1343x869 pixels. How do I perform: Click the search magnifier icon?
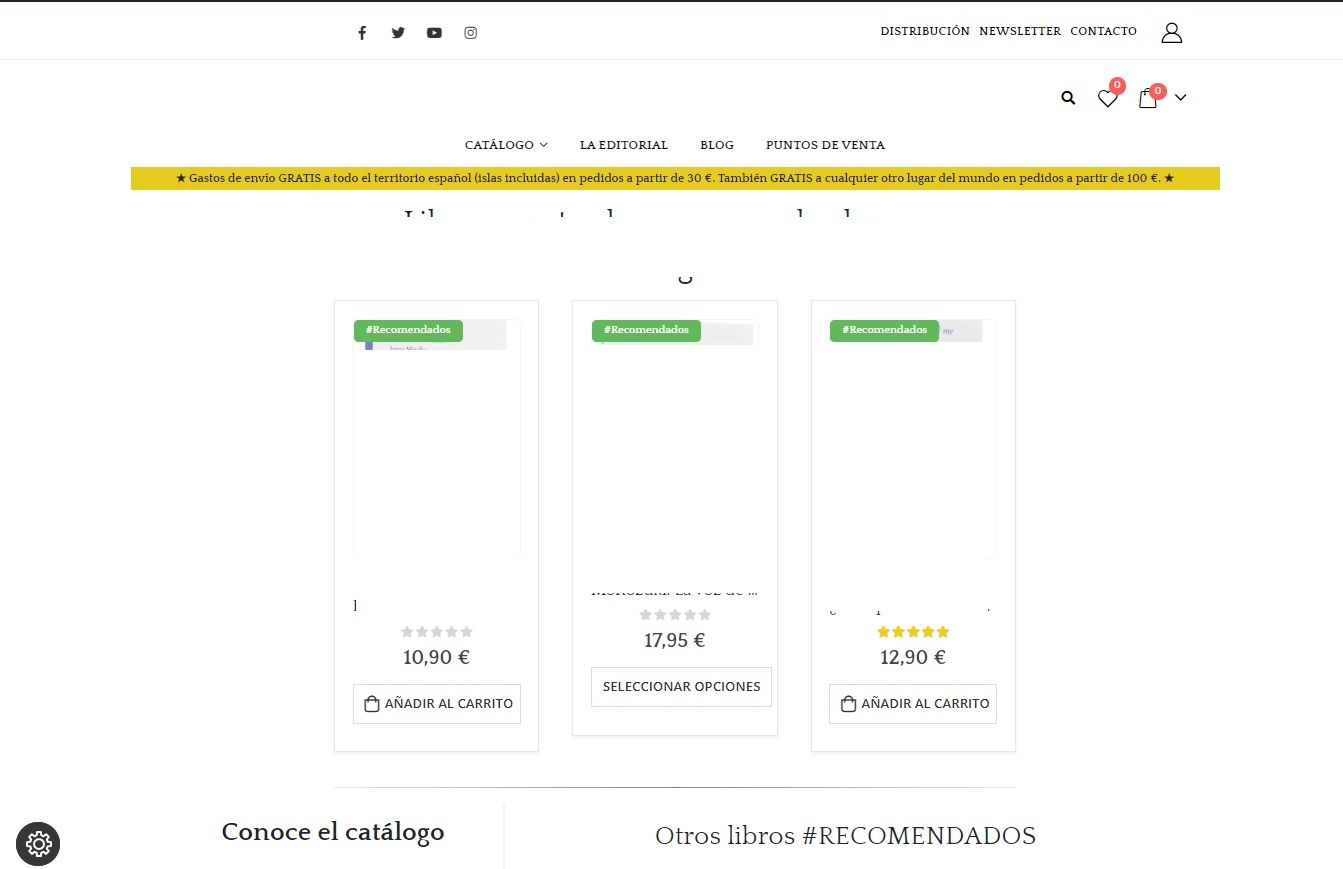point(1068,98)
